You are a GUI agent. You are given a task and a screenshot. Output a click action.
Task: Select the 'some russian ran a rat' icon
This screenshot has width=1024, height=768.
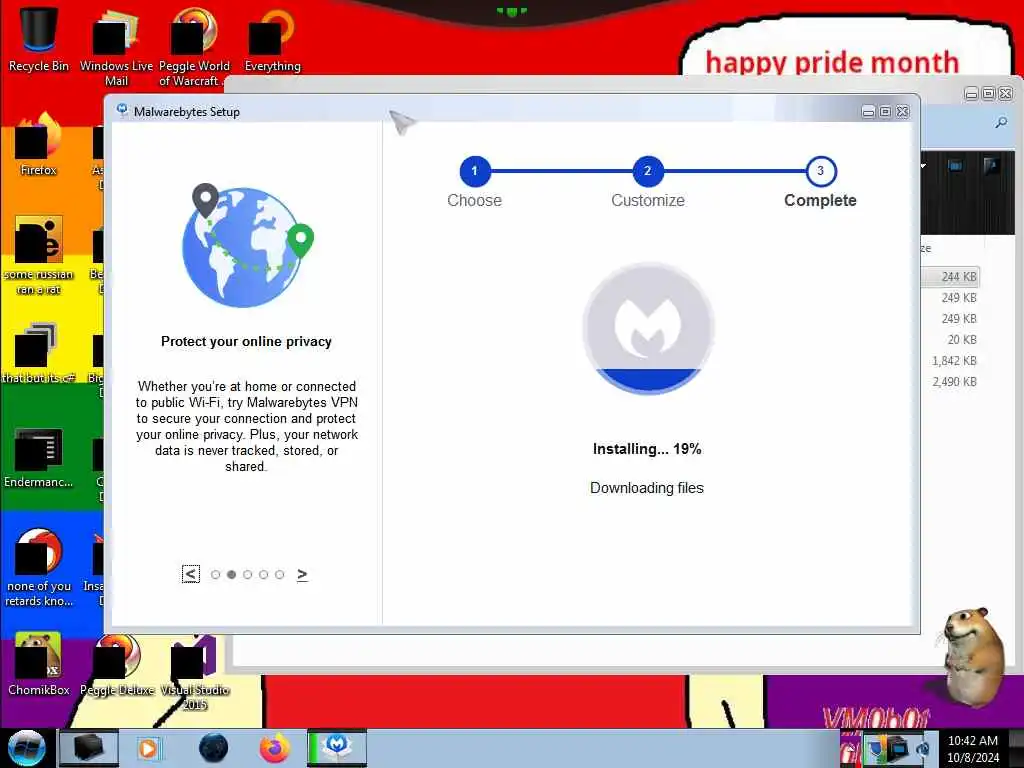(39, 255)
